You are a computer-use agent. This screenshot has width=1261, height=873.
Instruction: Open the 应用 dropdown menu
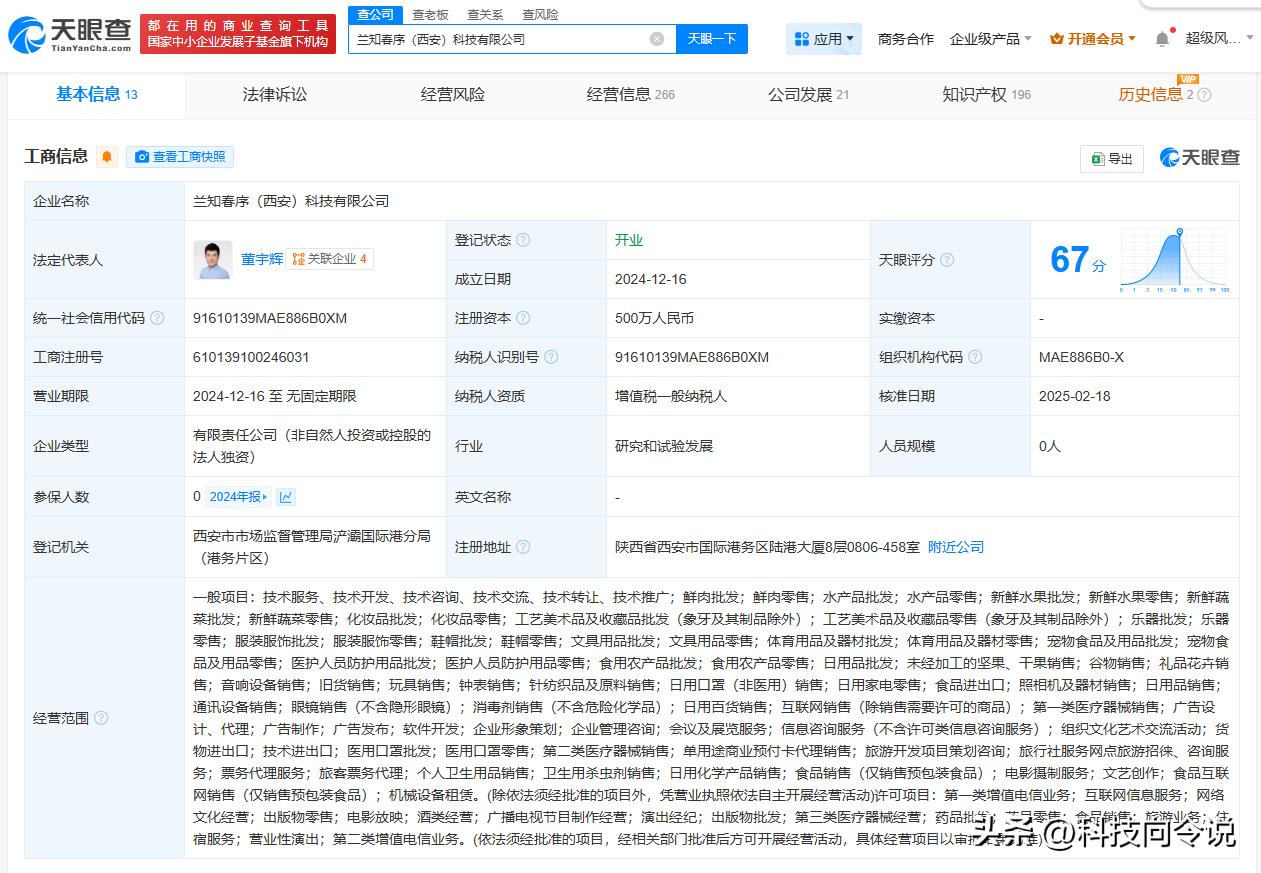[x=824, y=39]
